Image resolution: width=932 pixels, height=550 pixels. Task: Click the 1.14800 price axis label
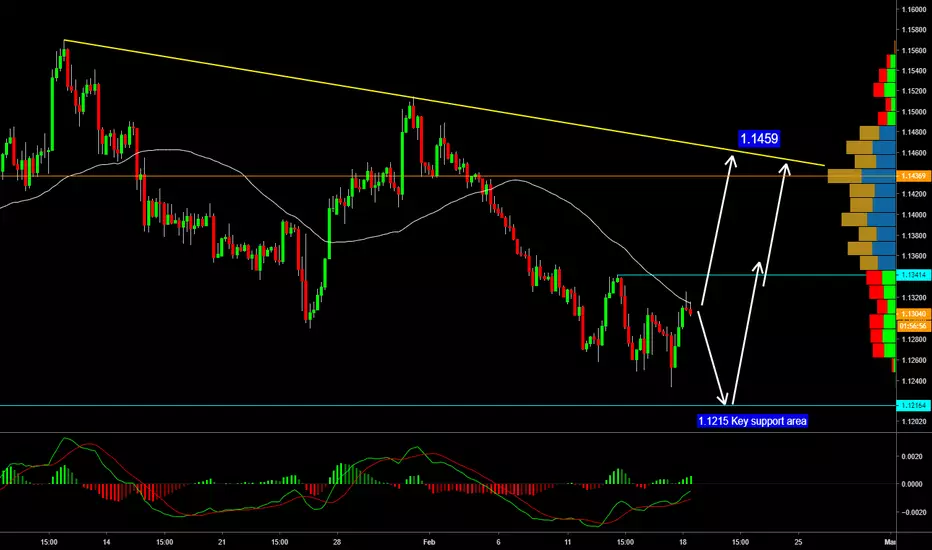914,132
